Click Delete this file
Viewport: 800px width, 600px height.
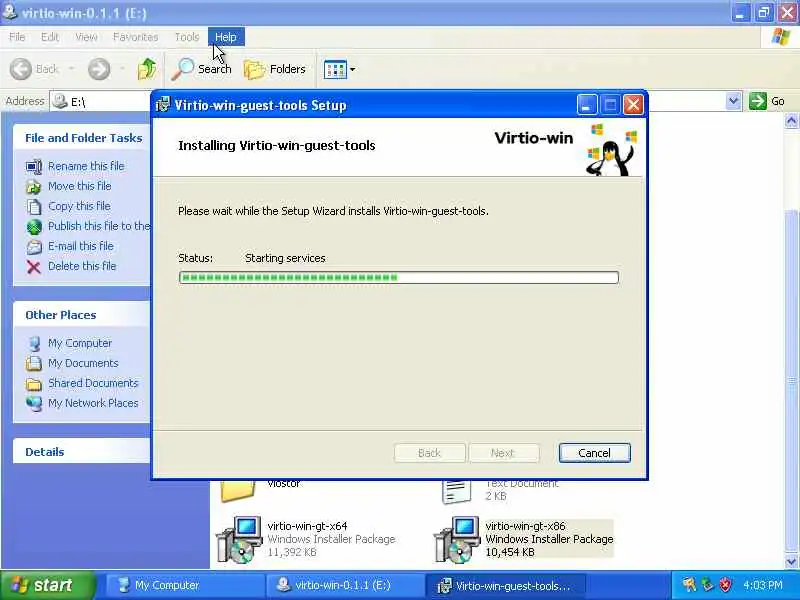(x=82, y=266)
